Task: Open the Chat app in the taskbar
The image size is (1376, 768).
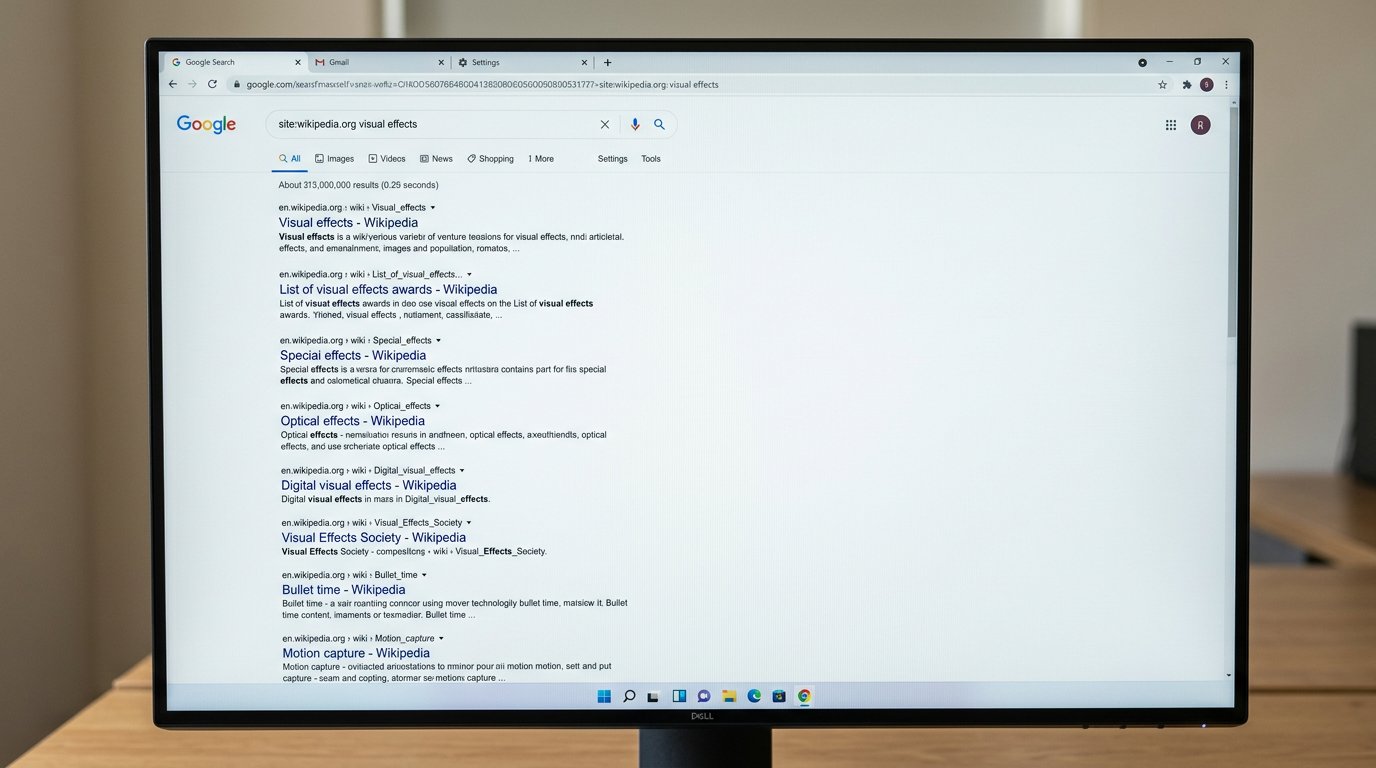Action: [704, 696]
